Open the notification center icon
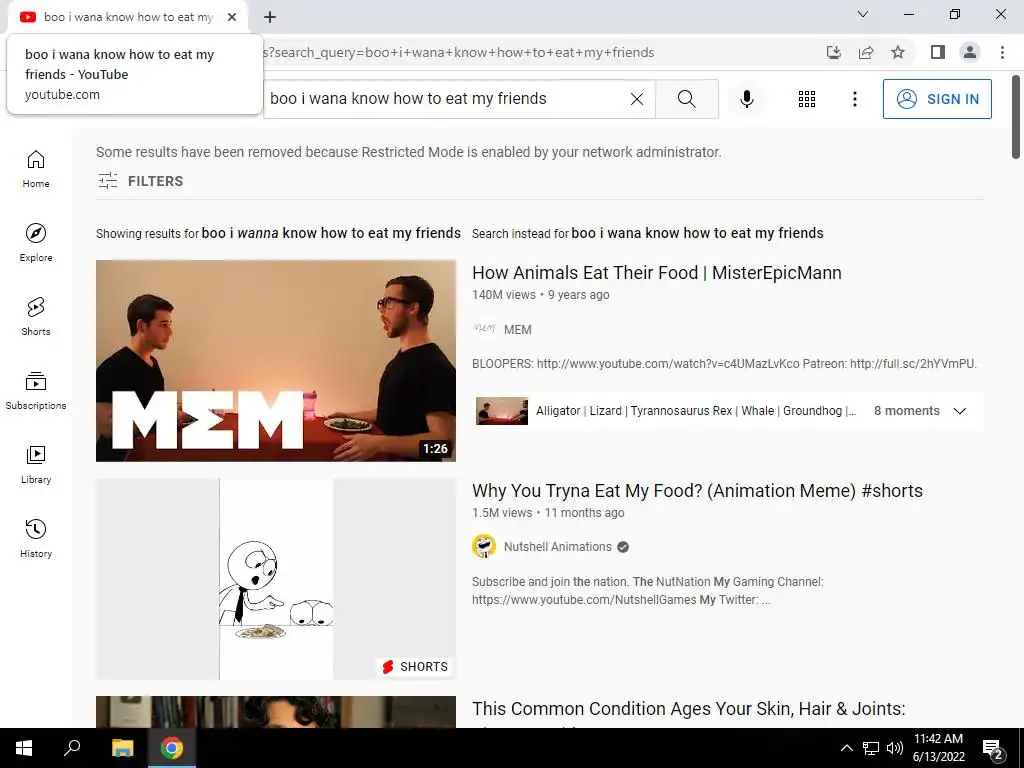The height and width of the screenshot is (768, 1024). click(992, 748)
